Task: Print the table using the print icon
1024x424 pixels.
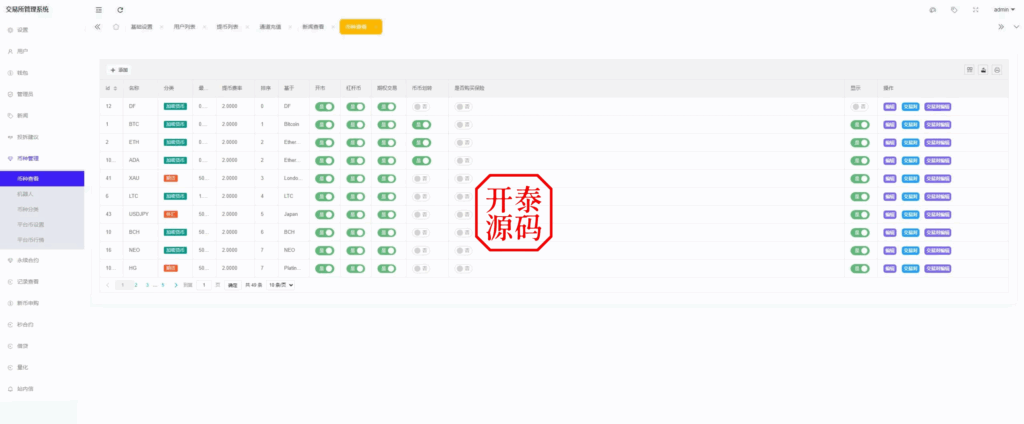Action: [x=997, y=70]
